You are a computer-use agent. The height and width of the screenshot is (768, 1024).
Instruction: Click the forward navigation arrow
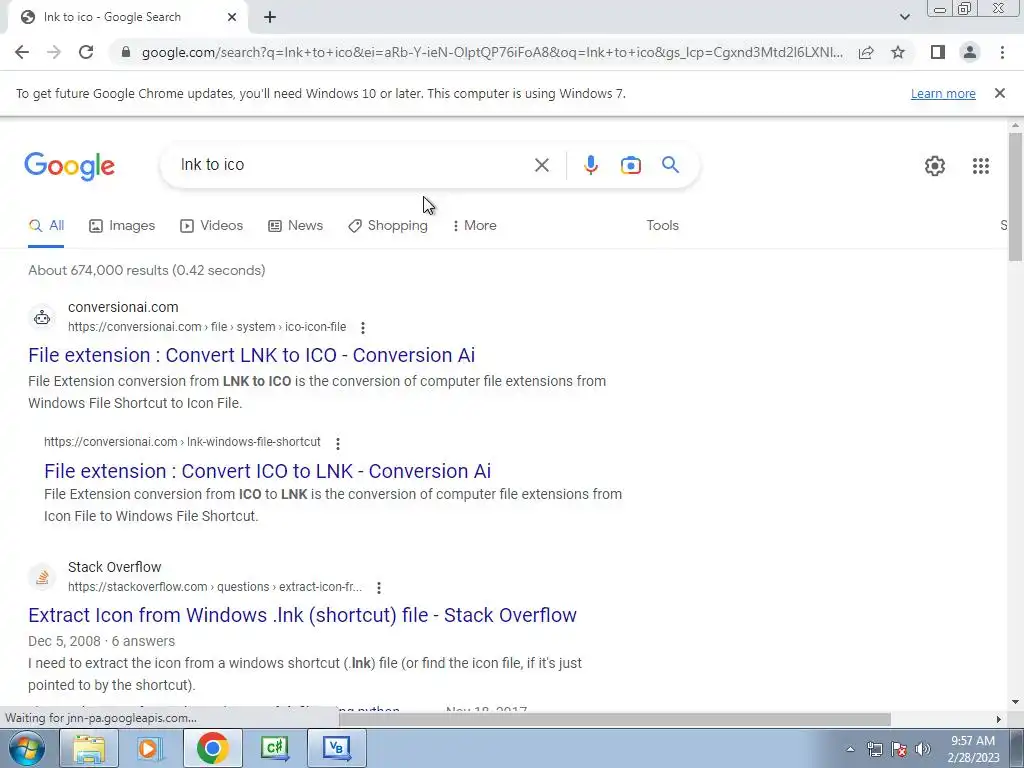(x=54, y=52)
